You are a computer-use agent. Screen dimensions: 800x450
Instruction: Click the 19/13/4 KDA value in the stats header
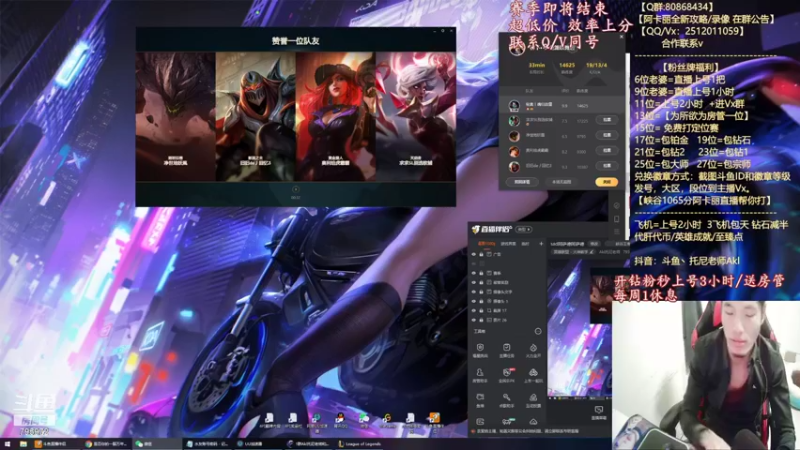[x=596, y=65]
